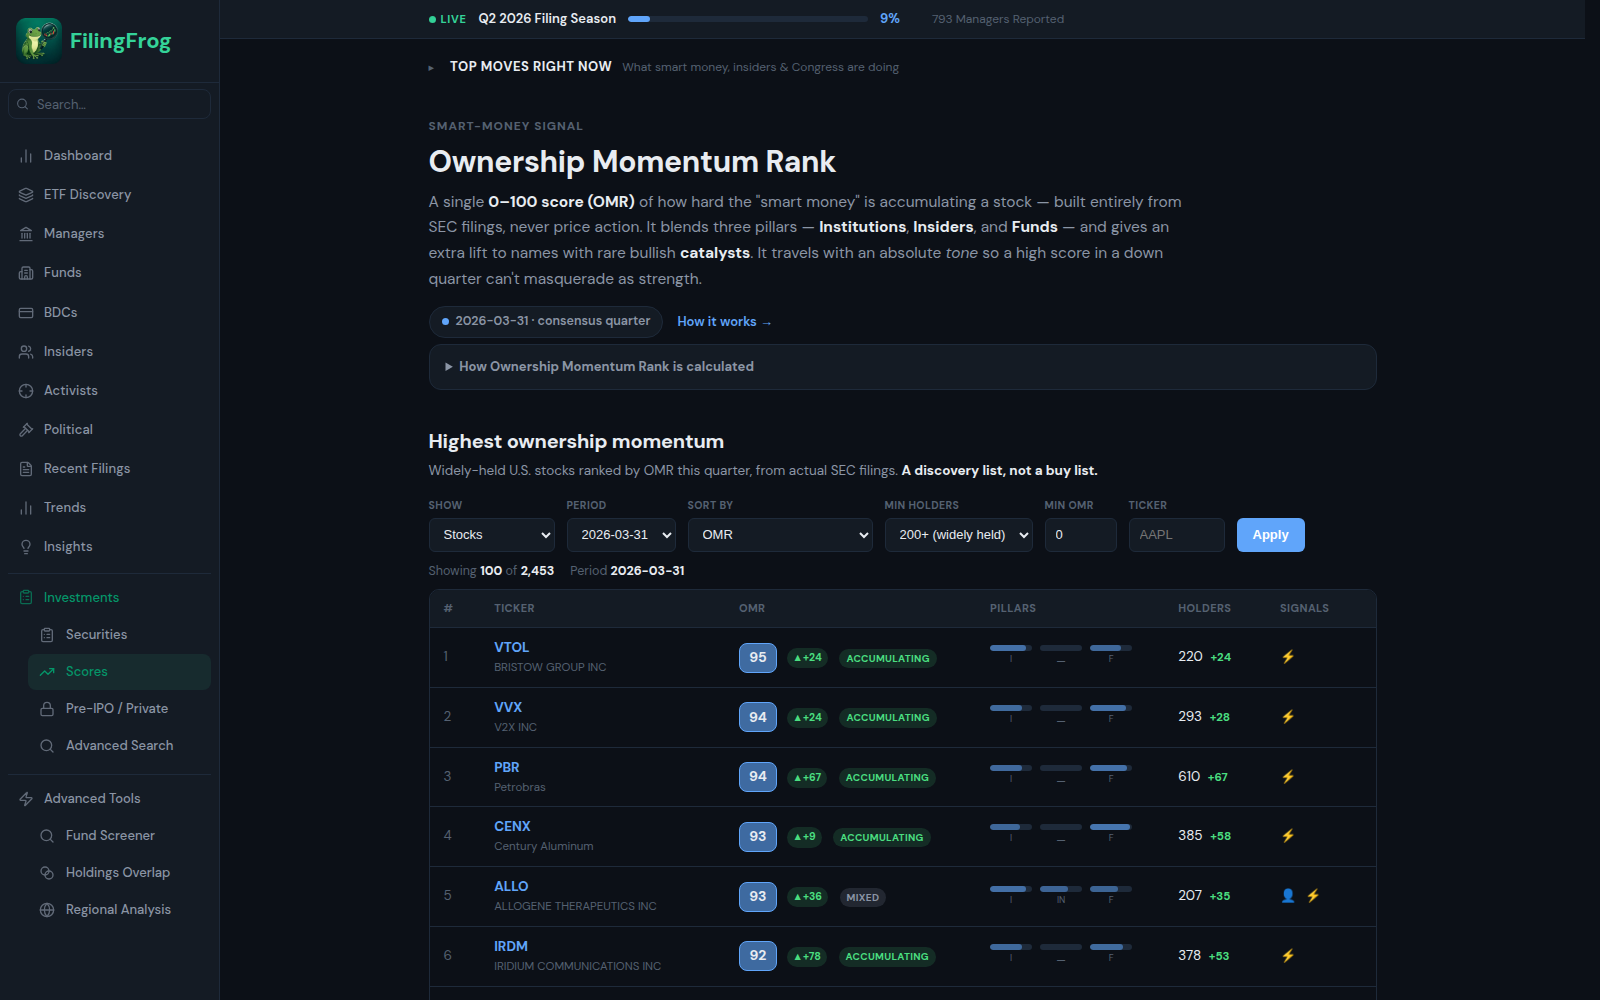
Task: Click the Holdings Overlap circles icon
Action: tap(47, 873)
